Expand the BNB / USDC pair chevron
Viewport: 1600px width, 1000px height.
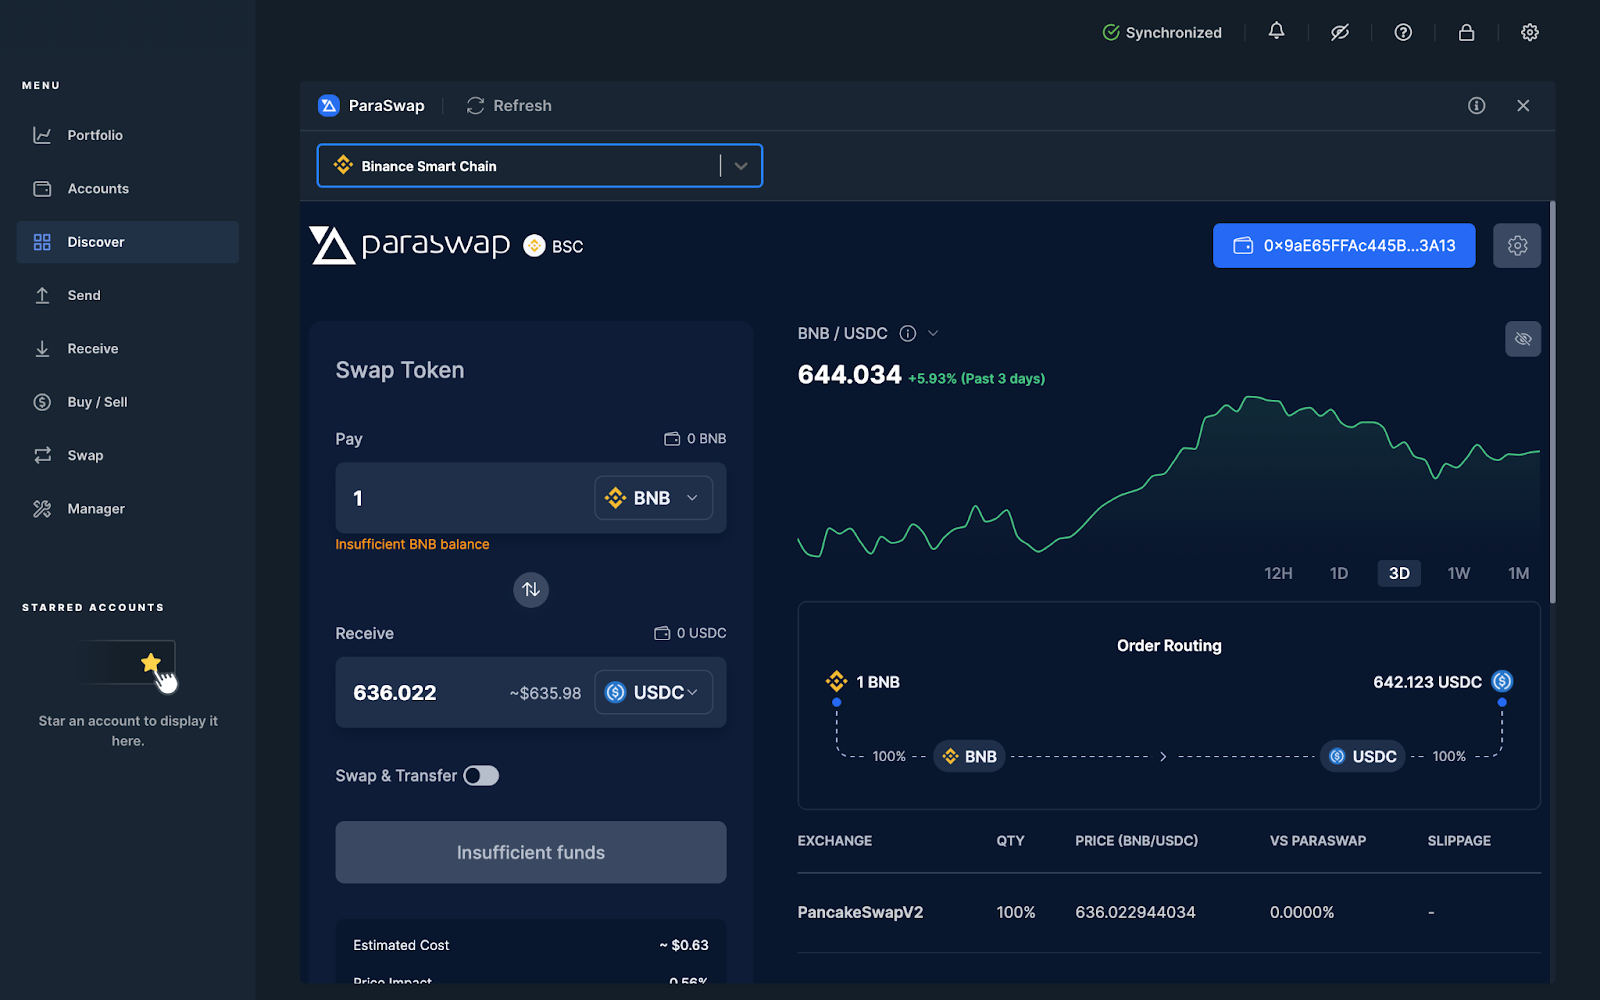[x=933, y=333]
